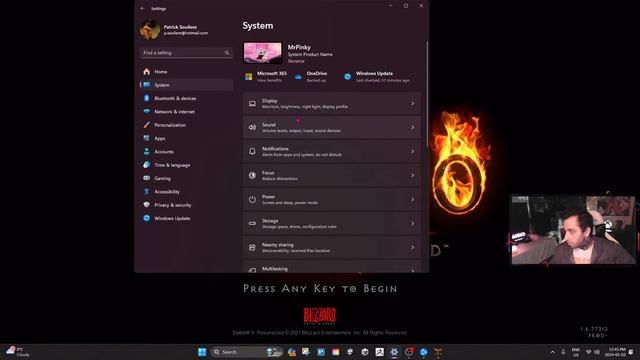Viewport: 640px width, 360px height.
Task: Expand the Display row chevron
Action: (412, 104)
